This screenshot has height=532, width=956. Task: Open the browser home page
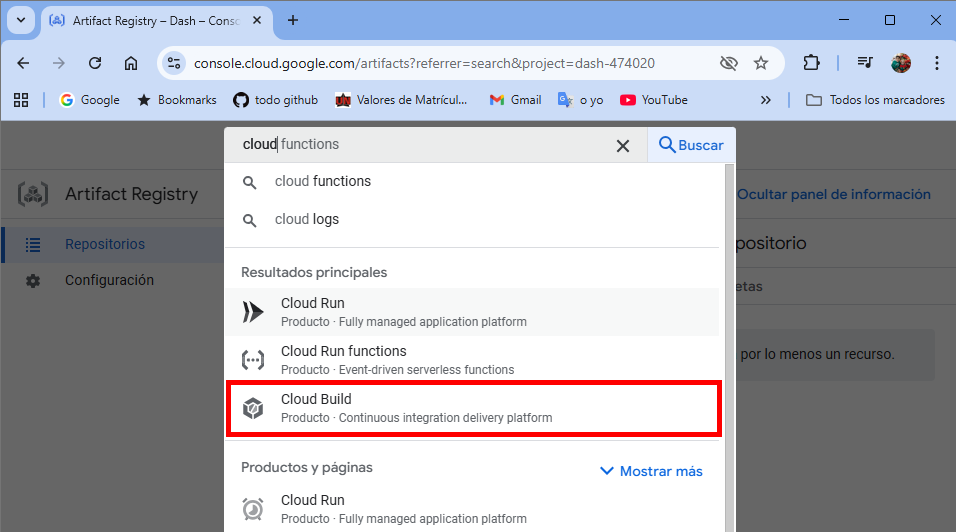point(130,63)
